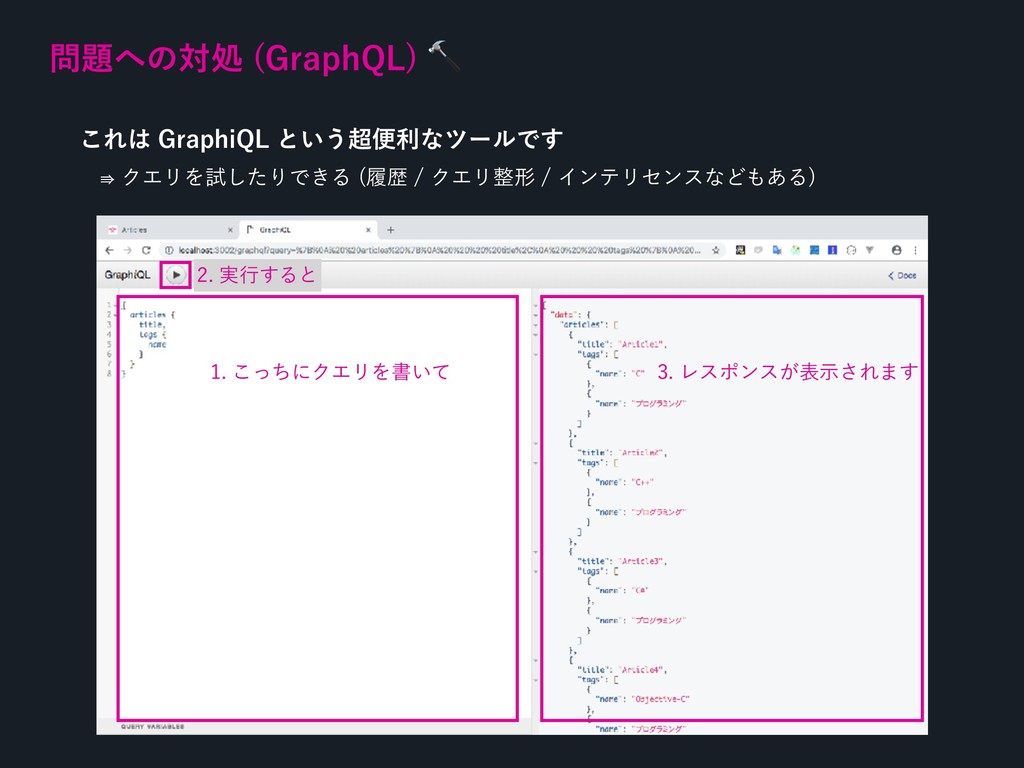Open the black-and-white pixelated extension icon
Screen dimensions: 1024x768
740,250
